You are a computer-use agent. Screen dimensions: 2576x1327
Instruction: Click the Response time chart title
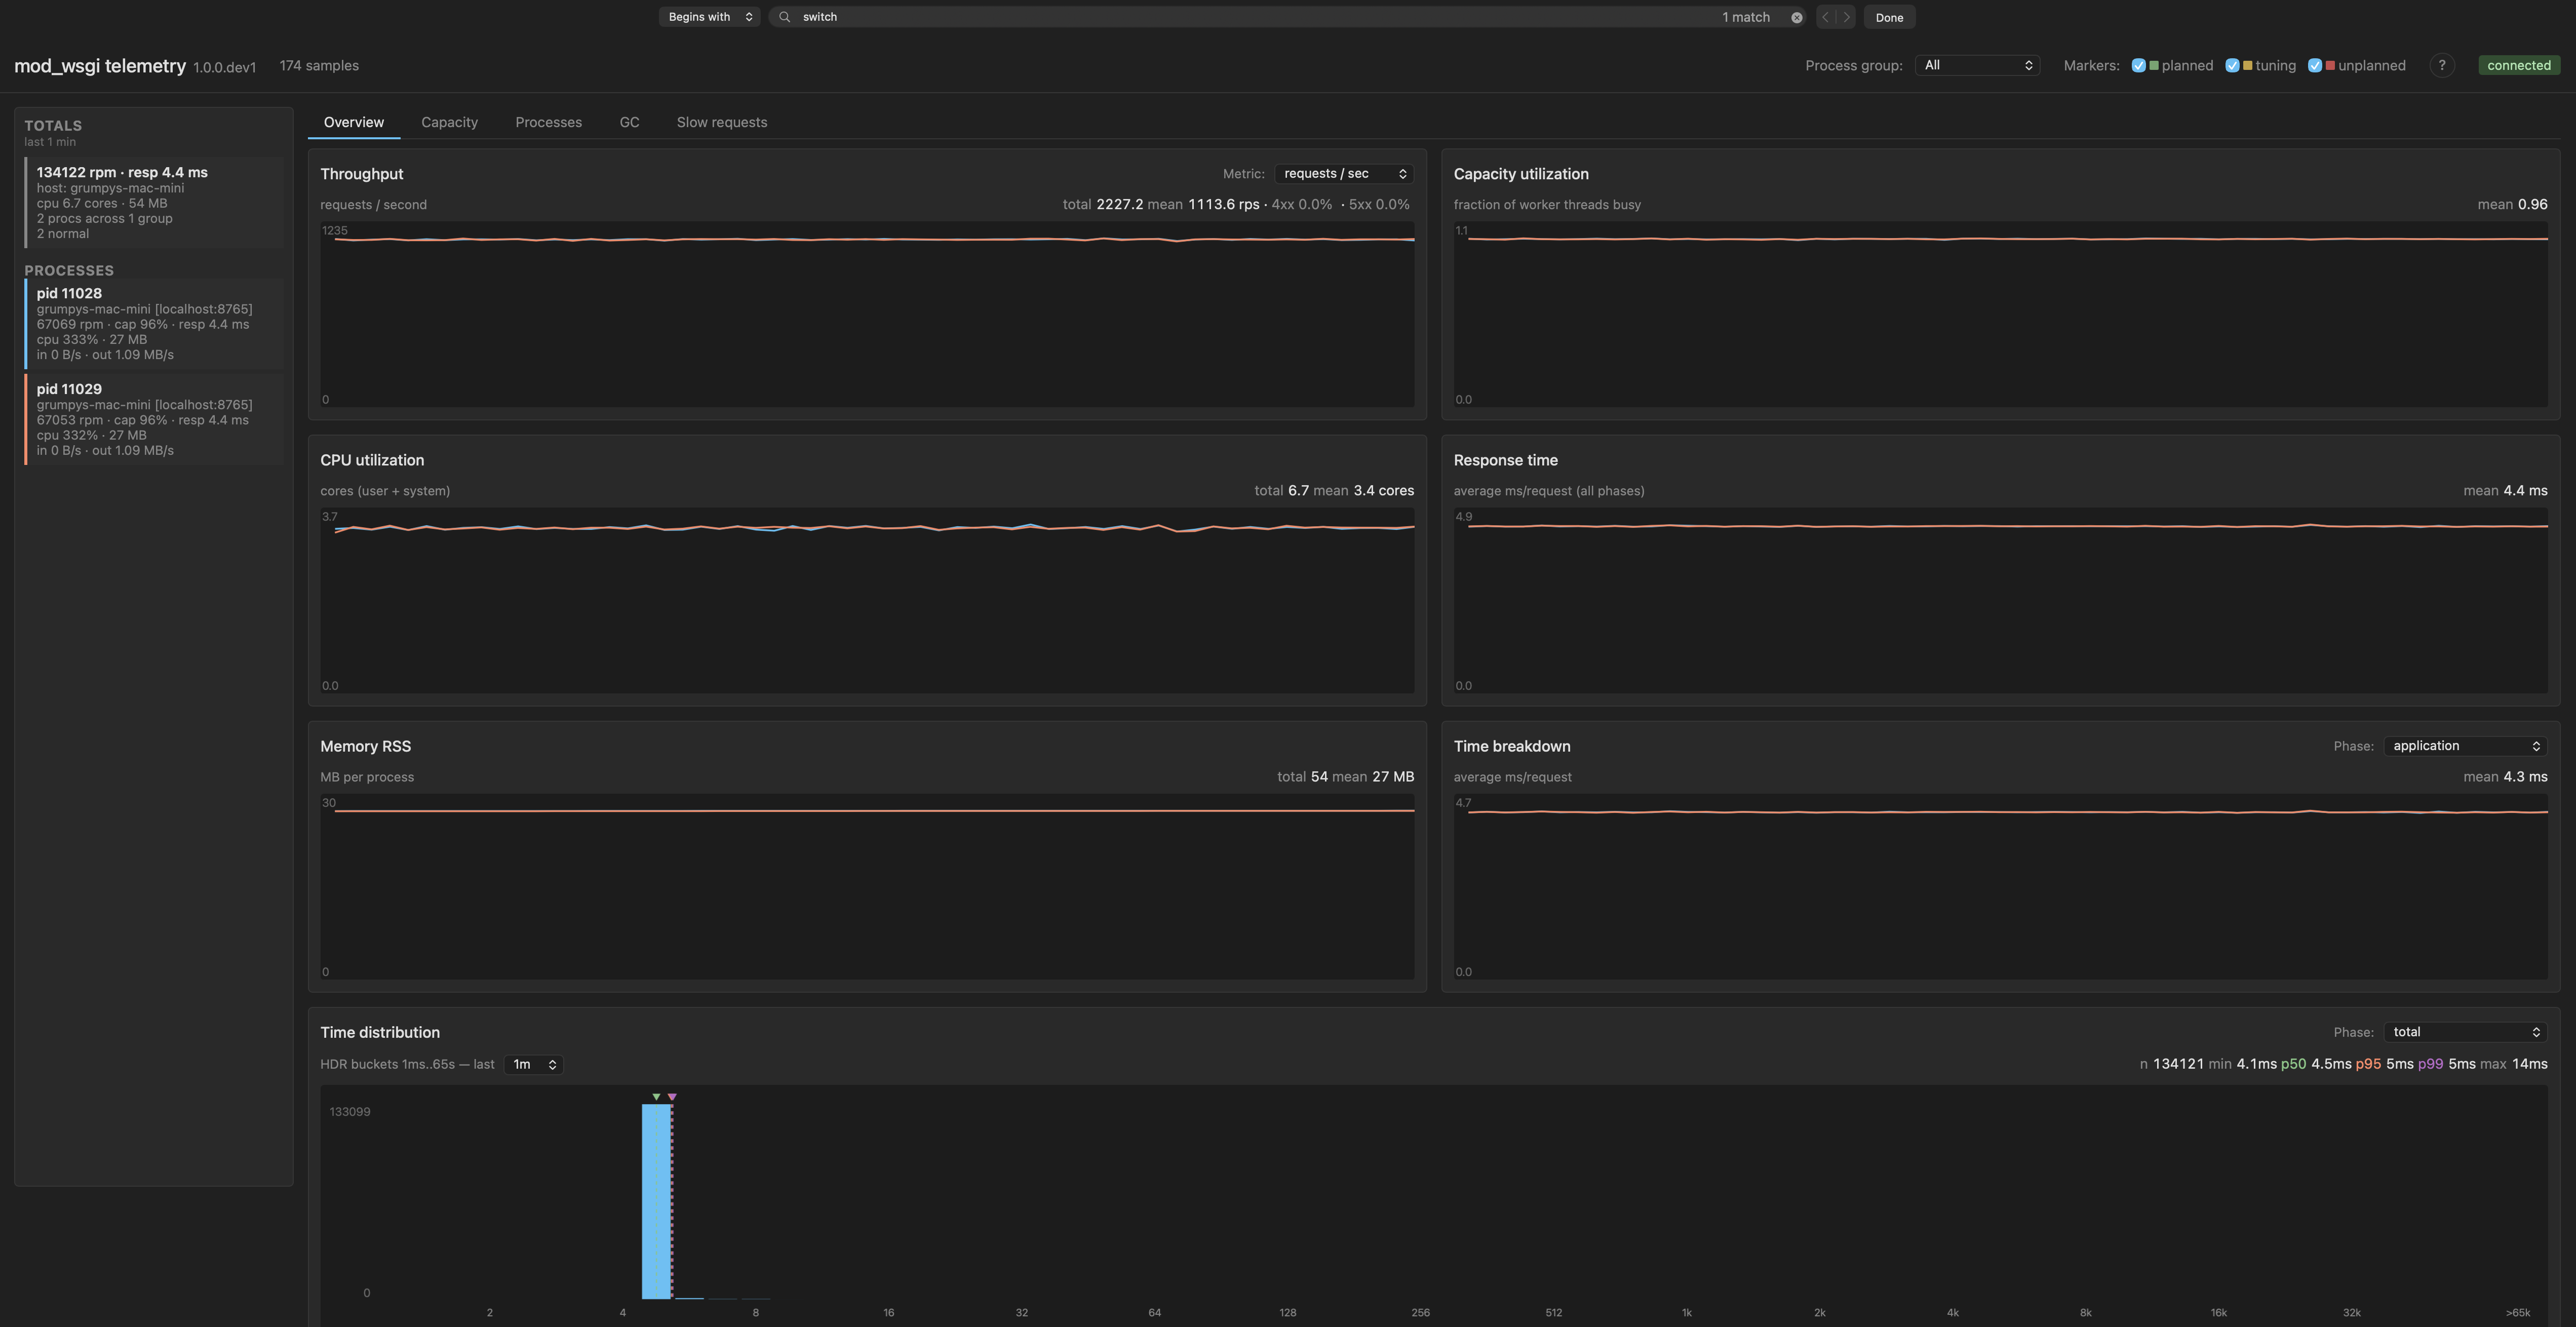pos(1505,460)
